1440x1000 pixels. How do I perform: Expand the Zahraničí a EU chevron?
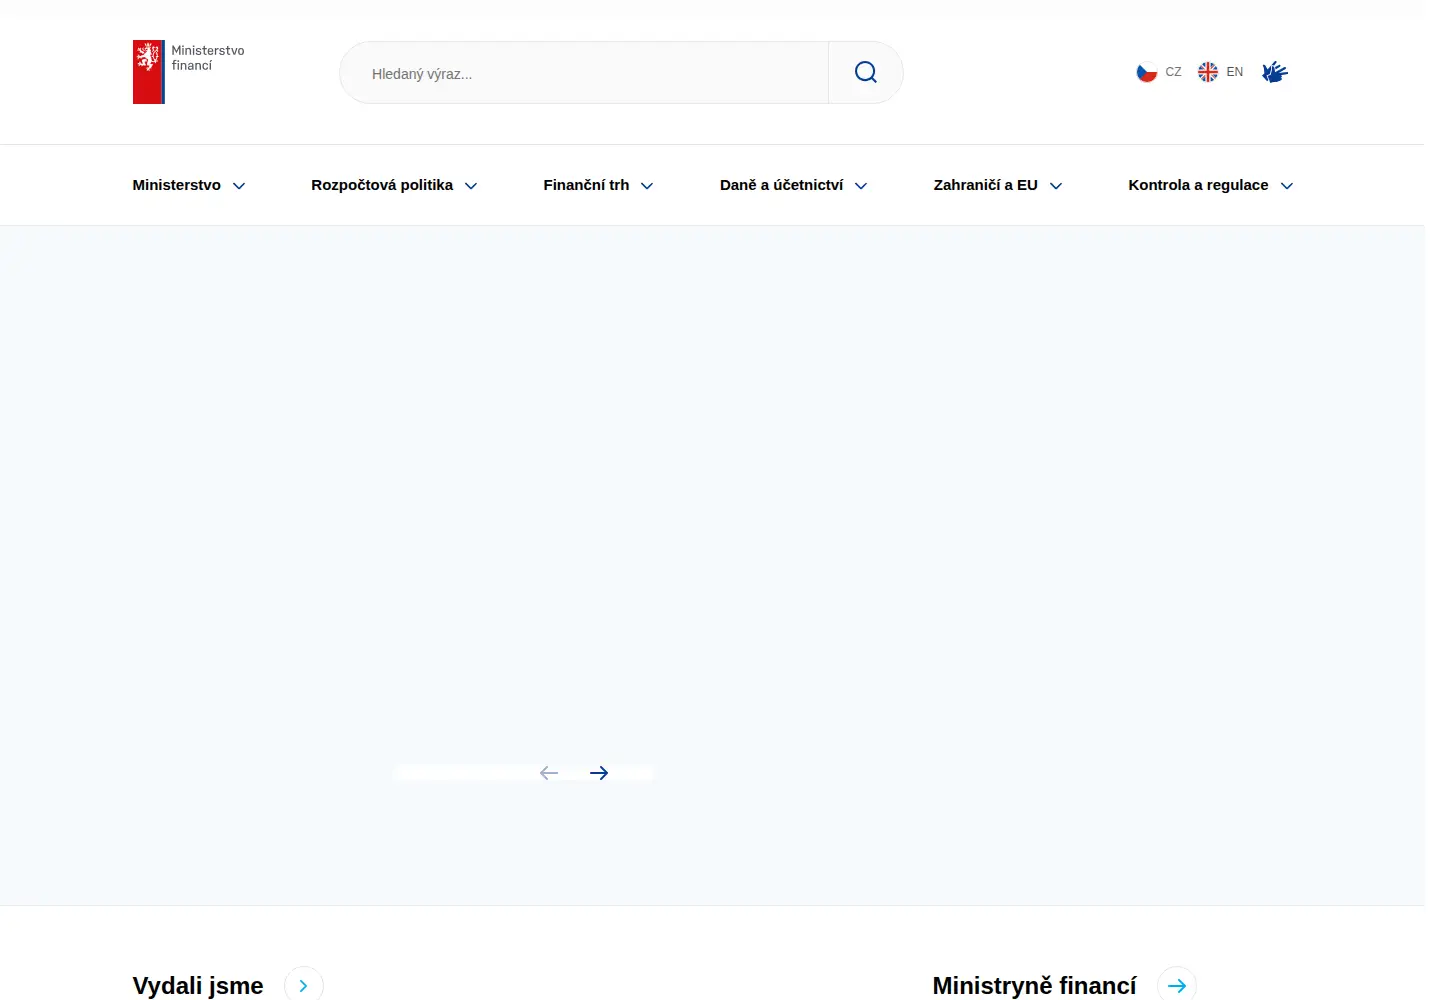pyautogui.click(x=1056, y=186)
